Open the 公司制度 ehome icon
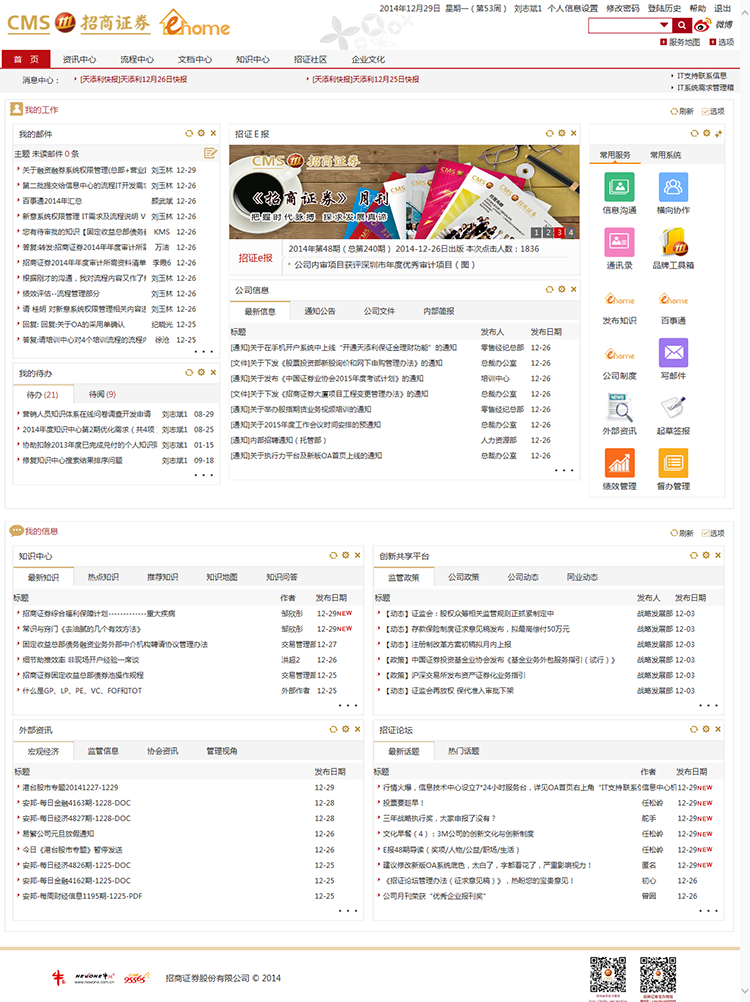 pyautogui.click(x=619, y=353)
